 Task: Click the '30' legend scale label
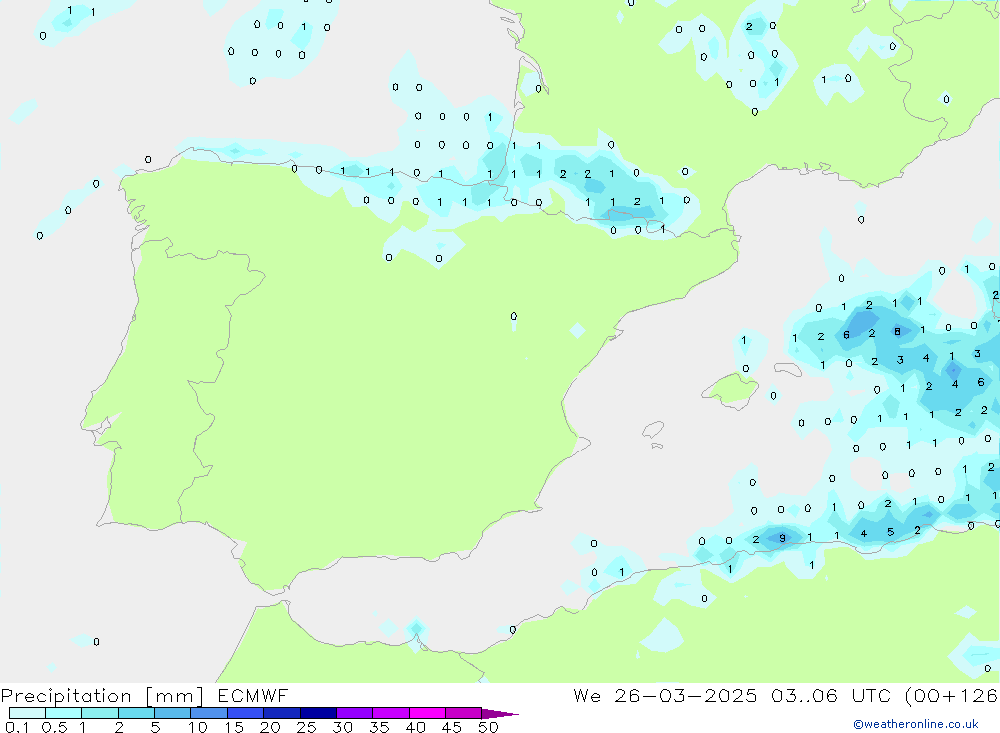click(x=342, y=727)
